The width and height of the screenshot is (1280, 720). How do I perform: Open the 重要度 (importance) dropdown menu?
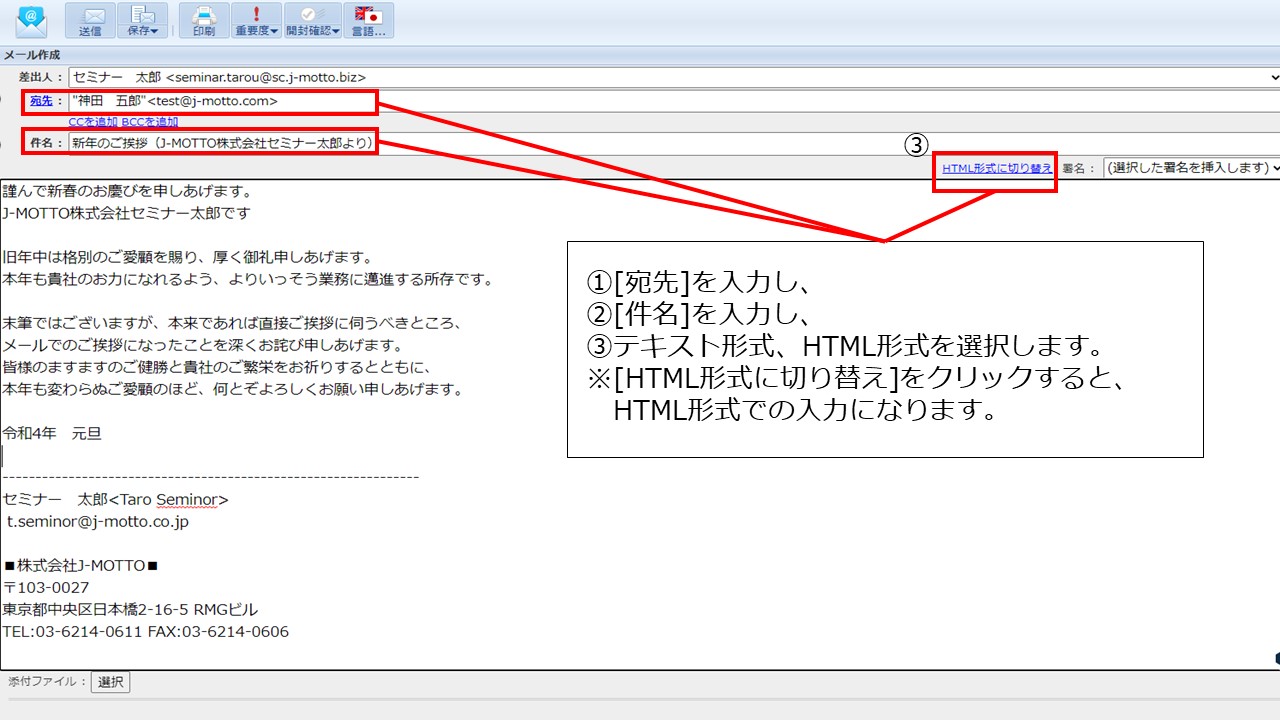point(257,20)
